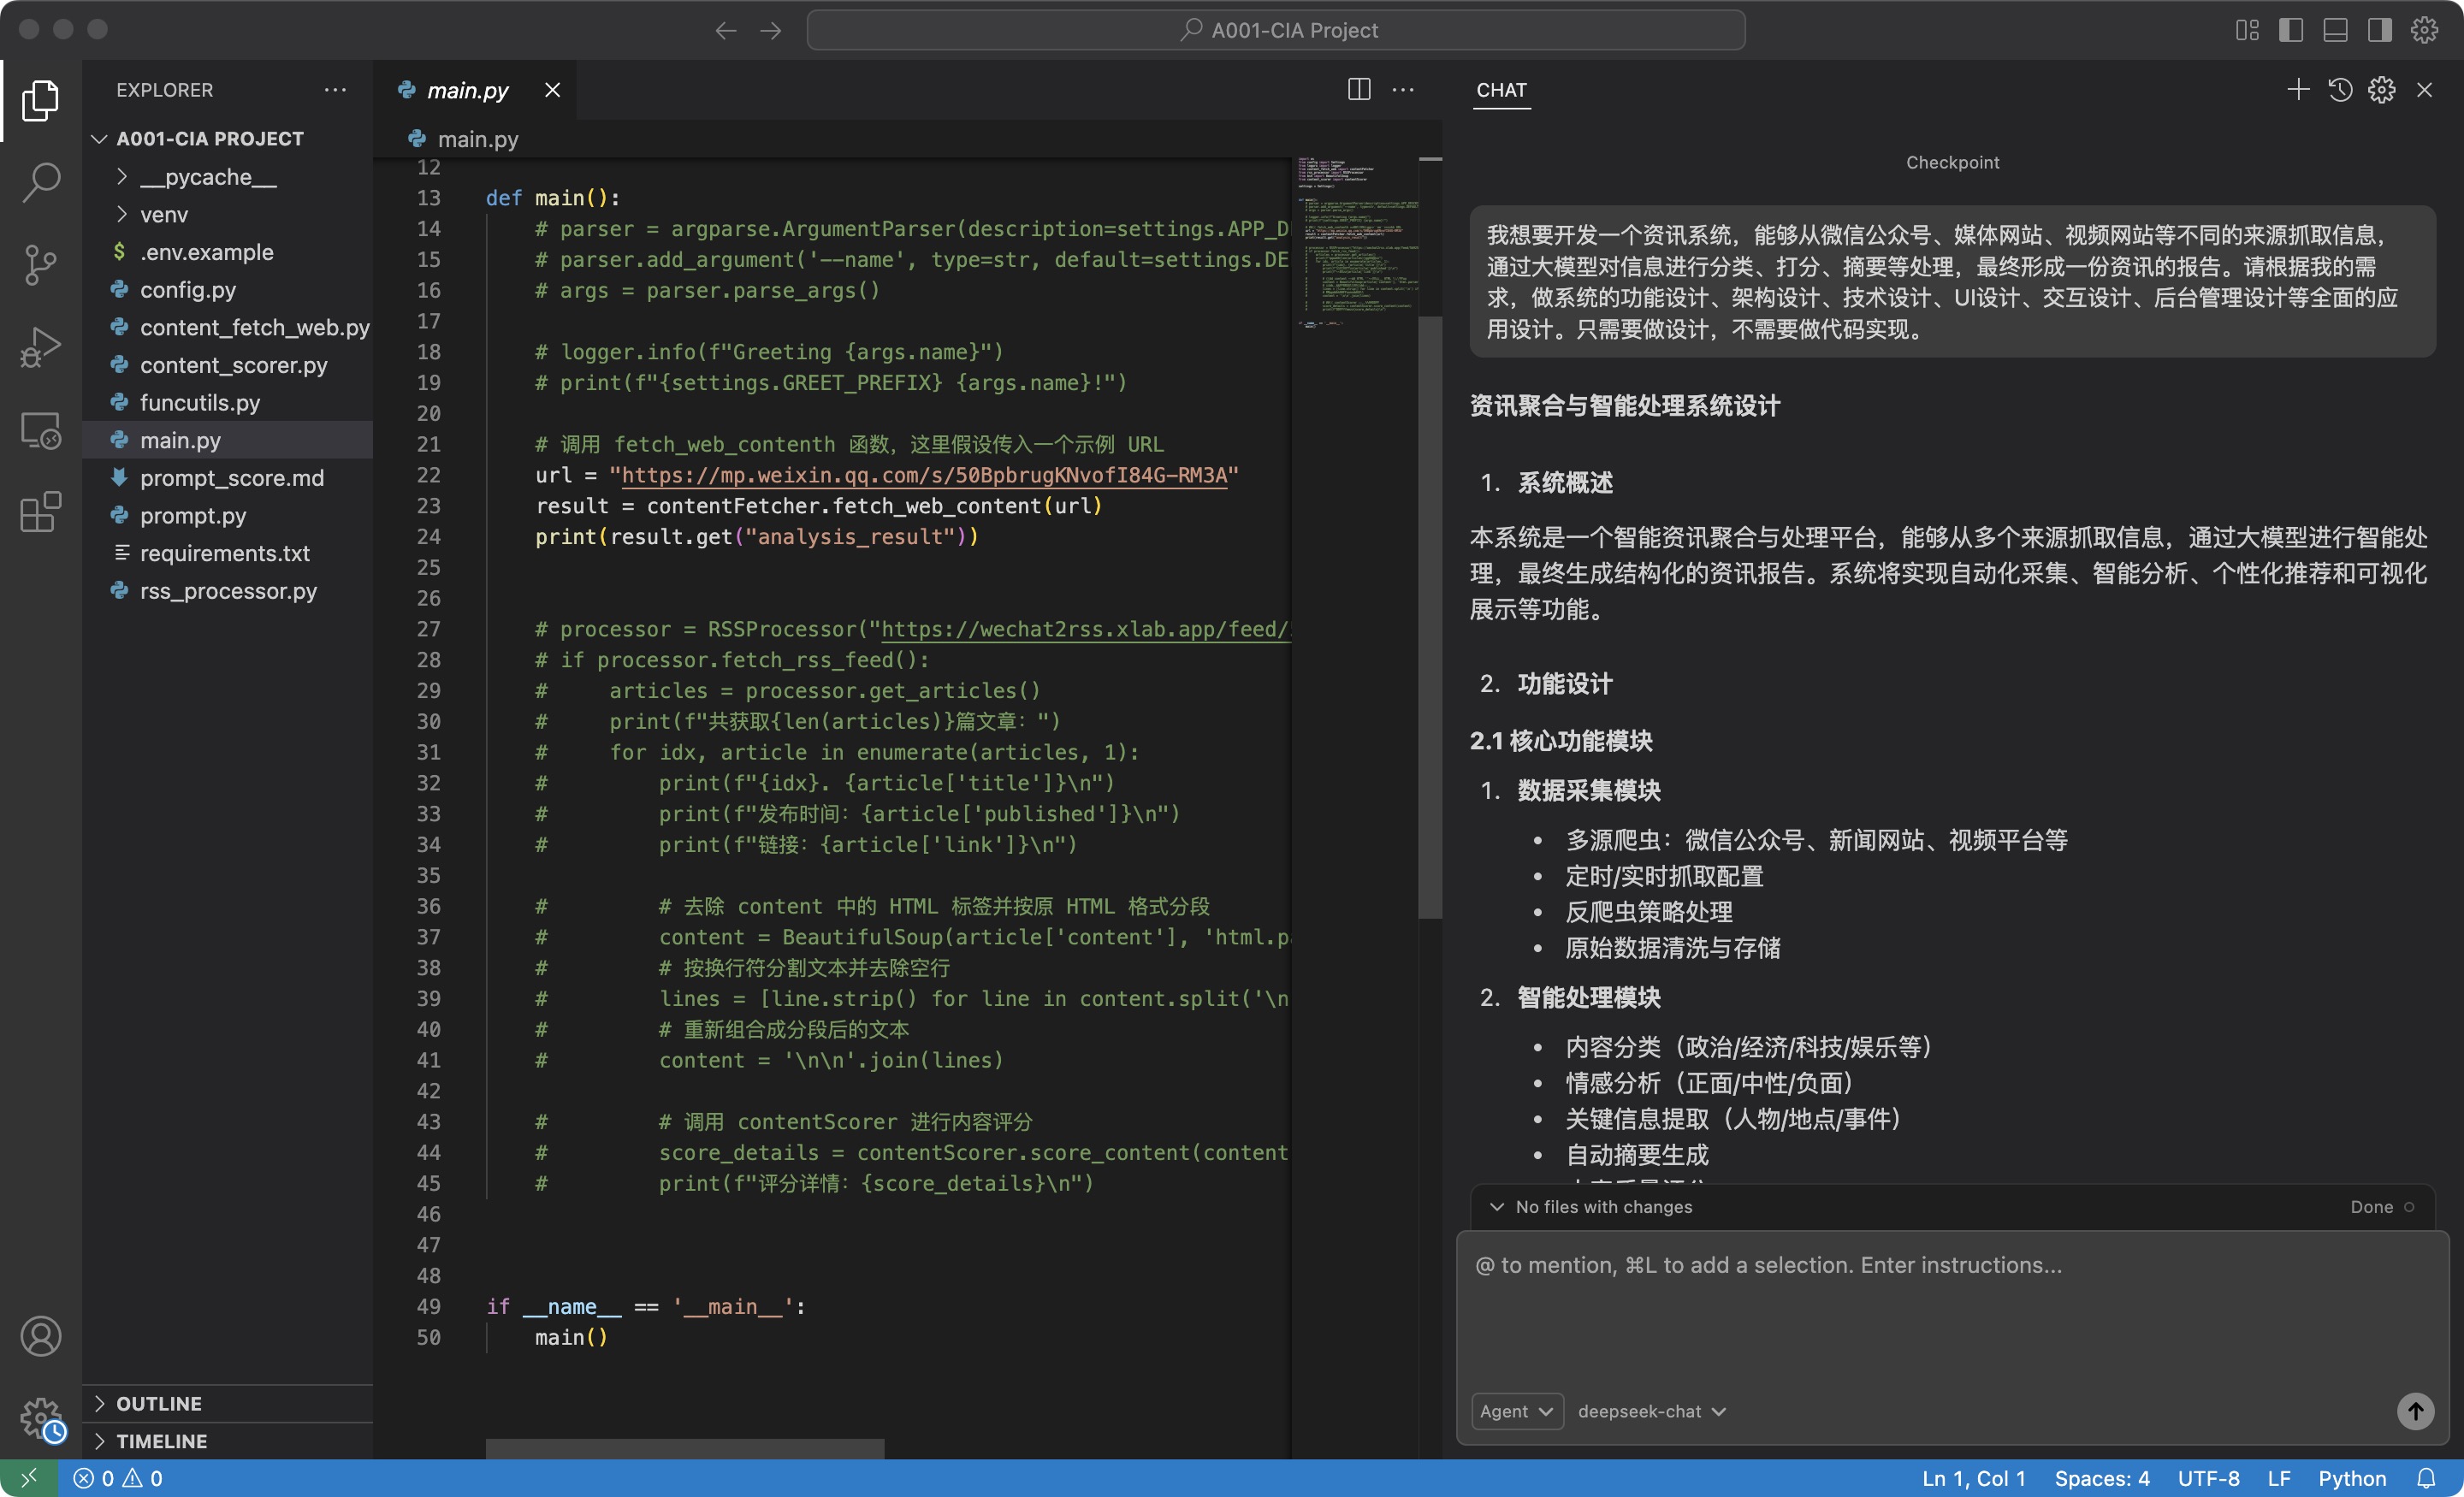Screen dimensions: 2464x1497
Task: Show errors and warnings count
Action: point(118,1478)
